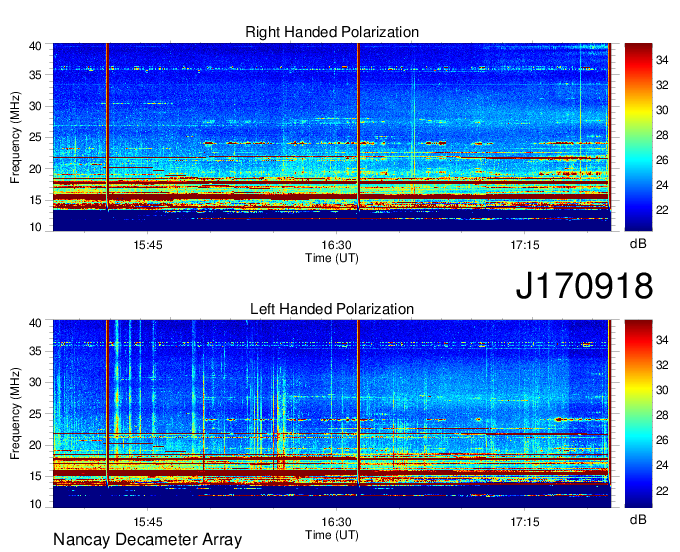Click the dB unit label of the upper color bar

(x=638, y=244)
